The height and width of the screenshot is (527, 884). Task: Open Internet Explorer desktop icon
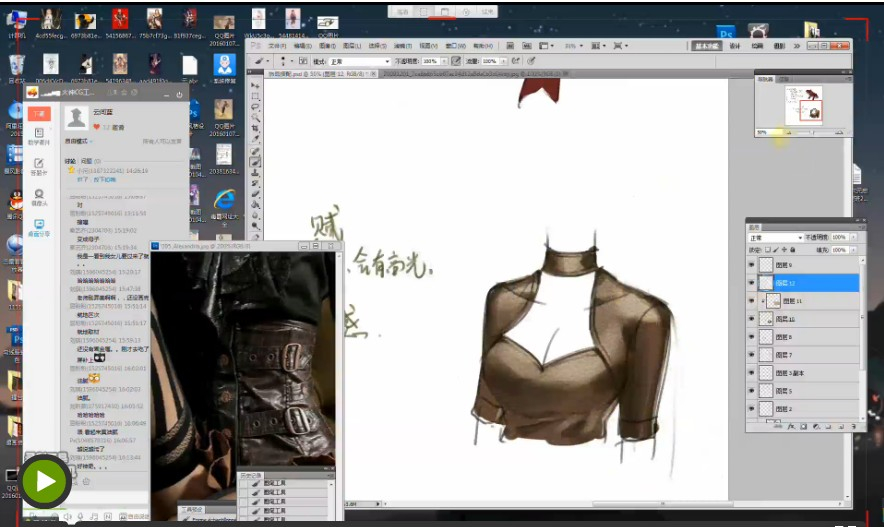[x=224, y=200]
